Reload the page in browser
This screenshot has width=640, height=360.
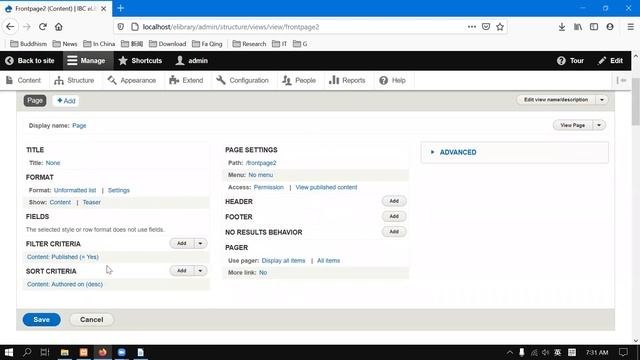[42, 27]
